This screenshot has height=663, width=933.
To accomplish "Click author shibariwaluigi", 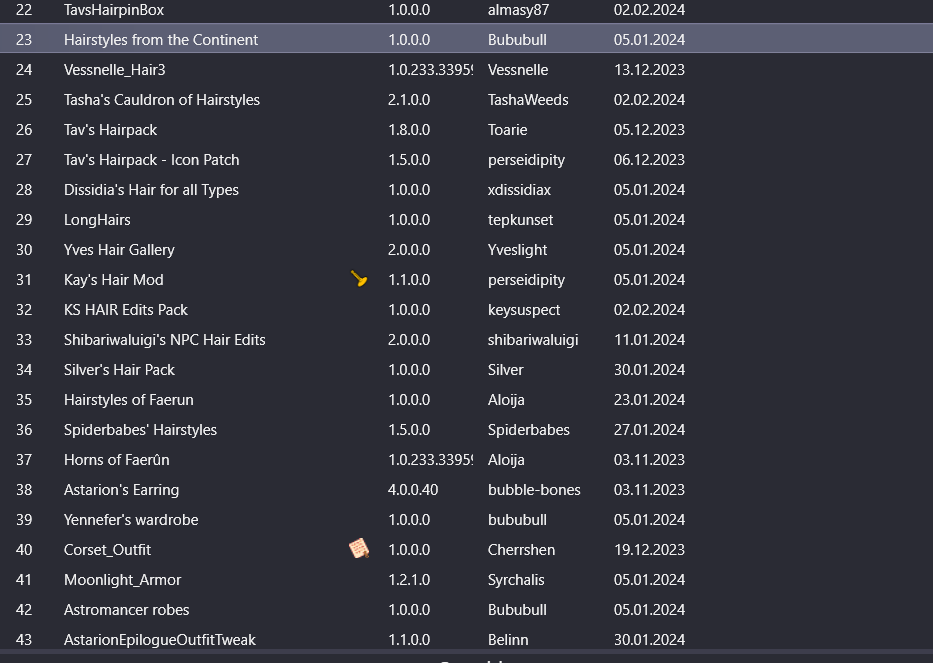I will coord(533,340).
